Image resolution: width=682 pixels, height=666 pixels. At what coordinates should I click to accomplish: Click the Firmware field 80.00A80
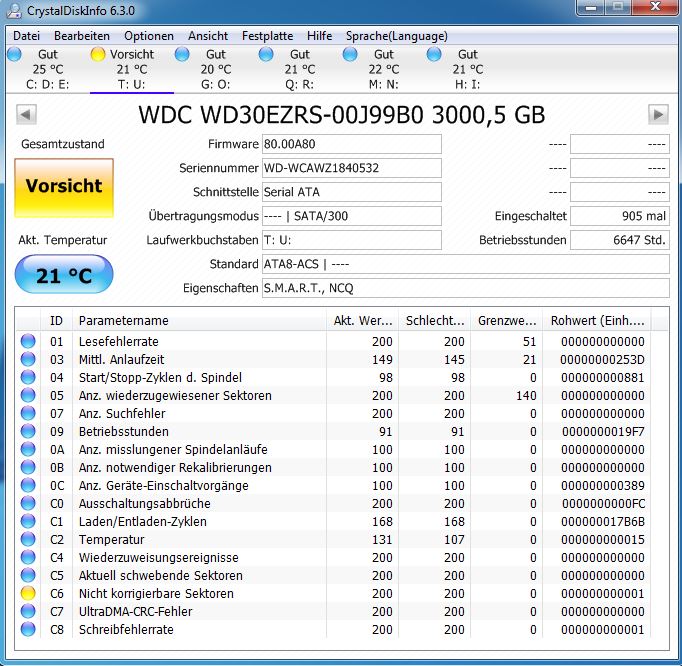tap(351, 144)
